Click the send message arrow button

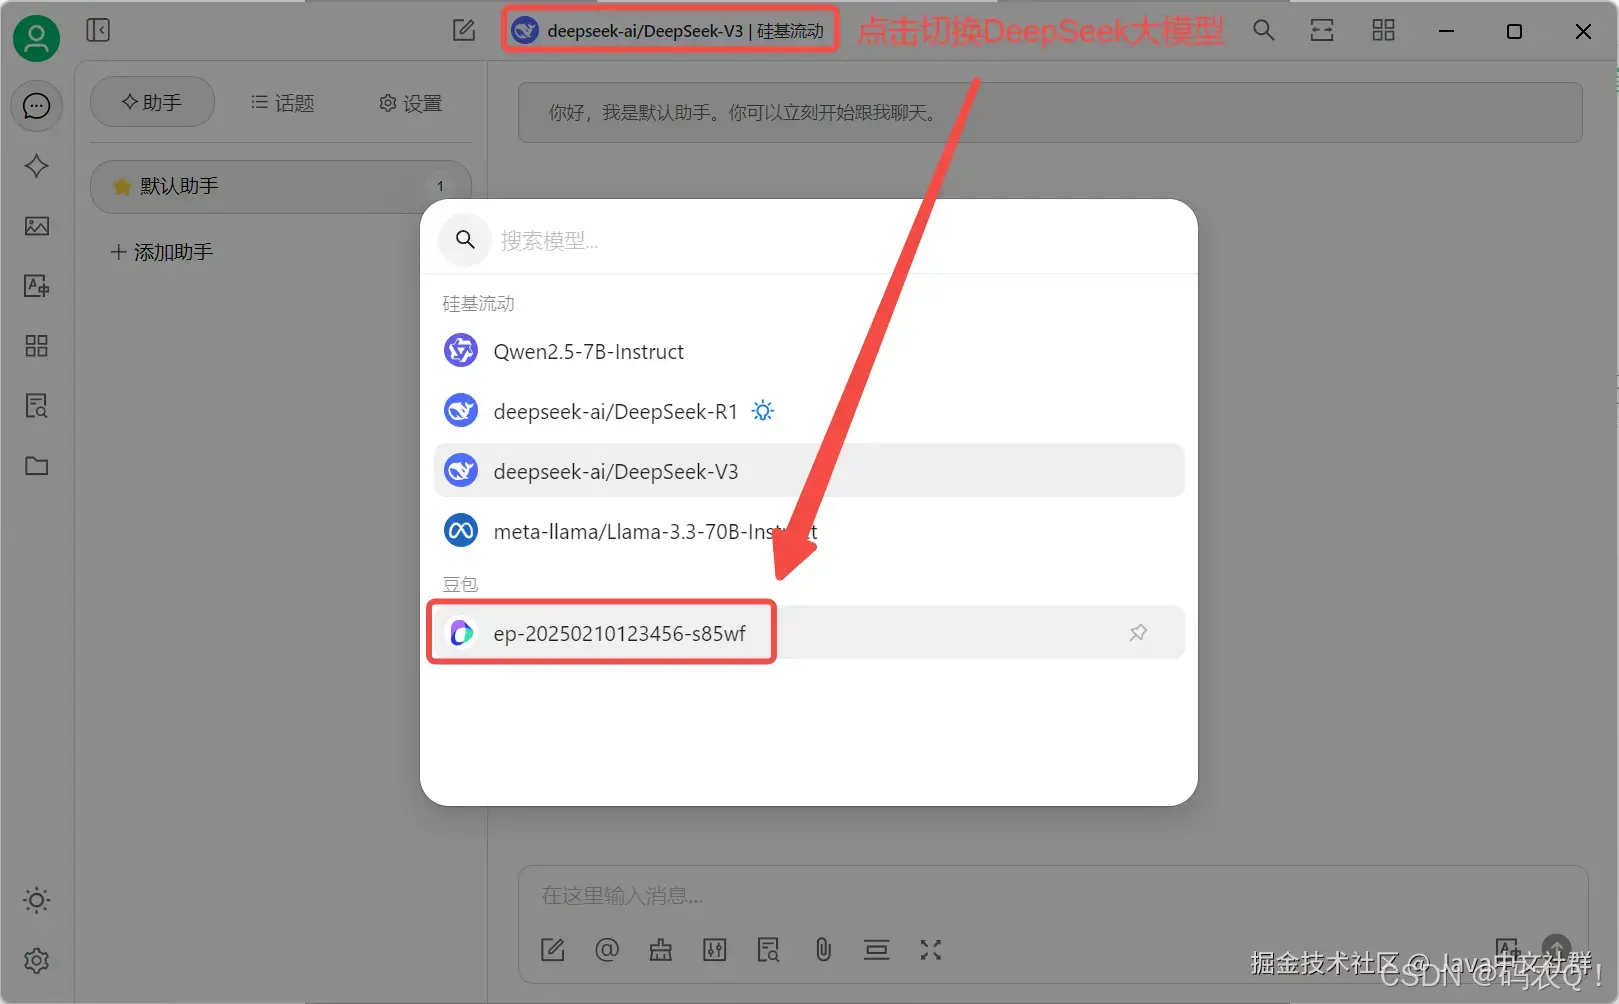[x=1557, y=949]
